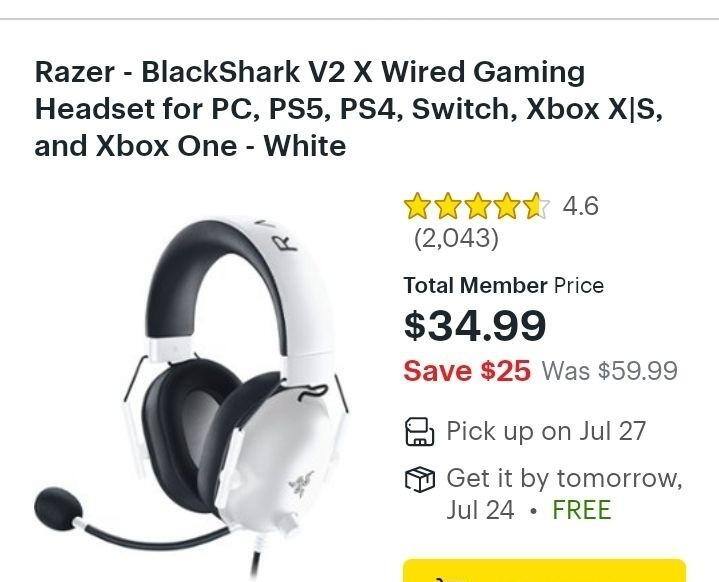
Task: Open the Razer BlackShark V2 X product title
Action: pyautogui.click(x=348, y=109)
